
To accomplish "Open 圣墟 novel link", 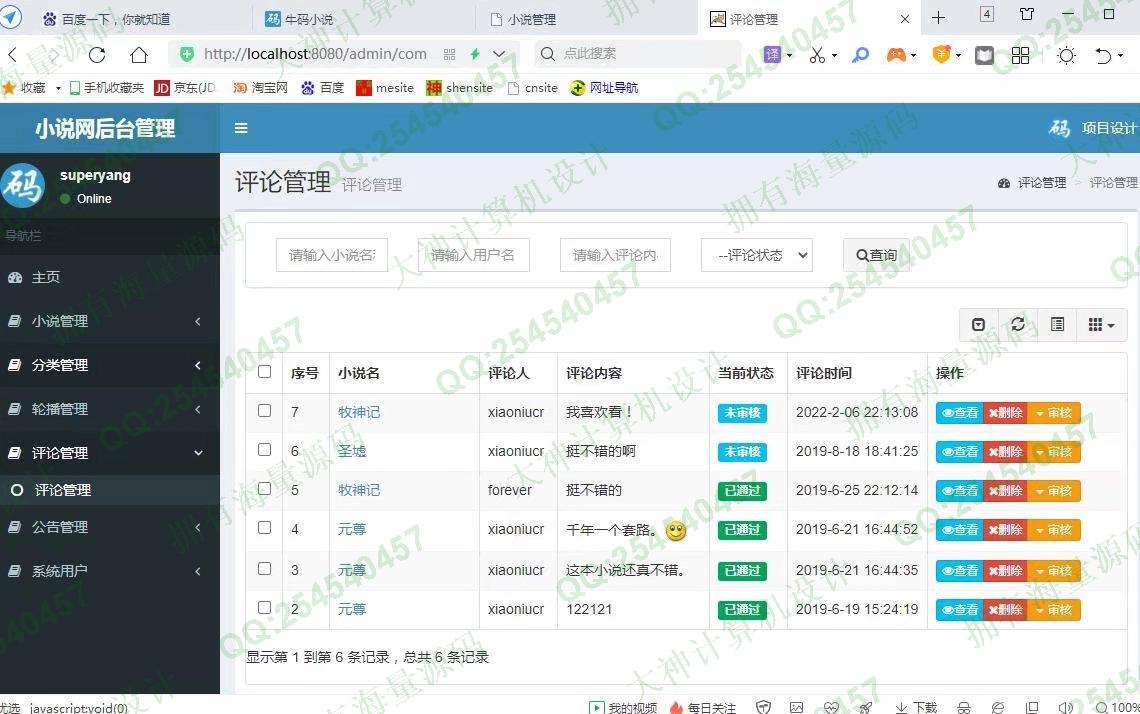I will (352, 451).
